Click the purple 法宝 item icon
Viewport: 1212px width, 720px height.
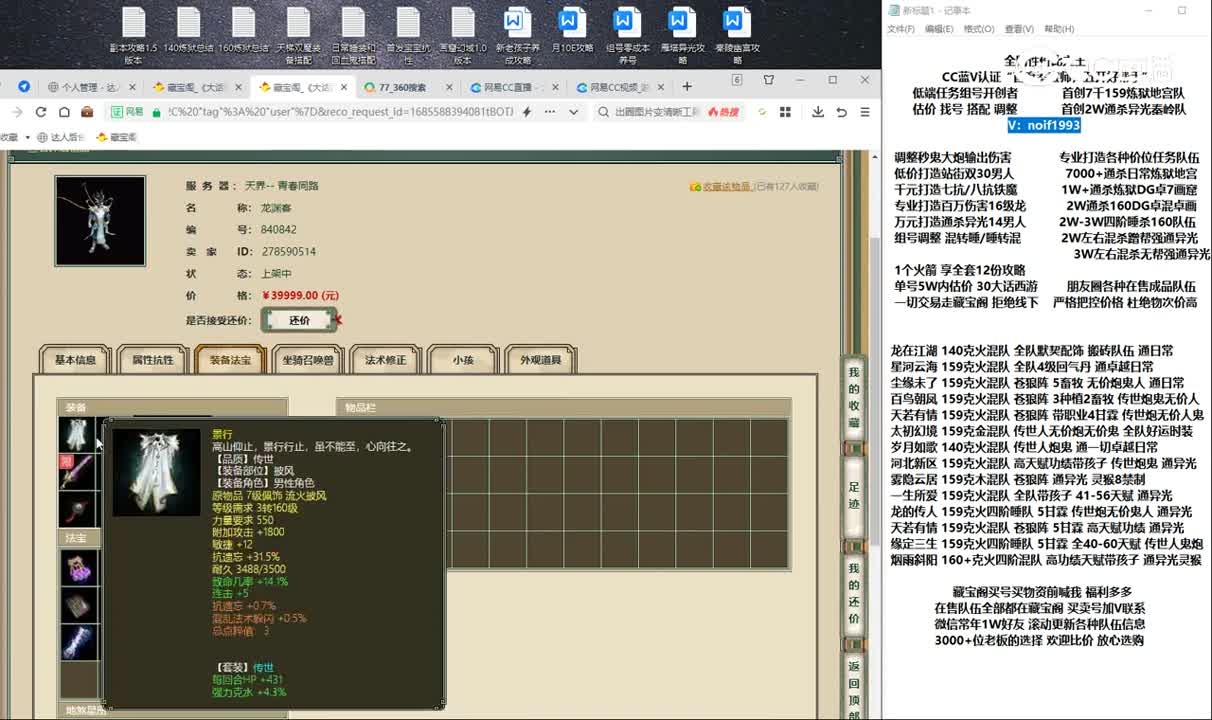tap(79, 568)
